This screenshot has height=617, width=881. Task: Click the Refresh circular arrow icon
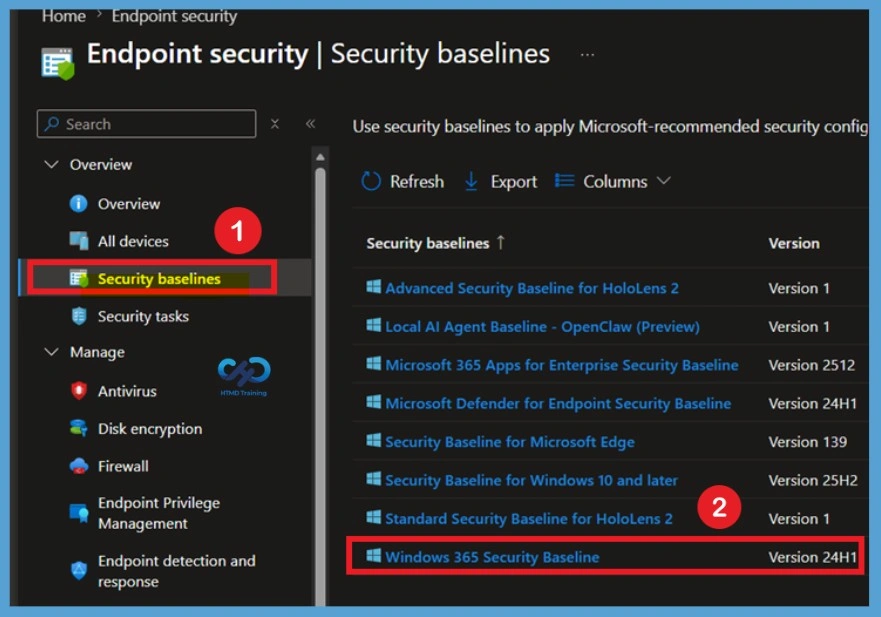(x=371, y=182)
